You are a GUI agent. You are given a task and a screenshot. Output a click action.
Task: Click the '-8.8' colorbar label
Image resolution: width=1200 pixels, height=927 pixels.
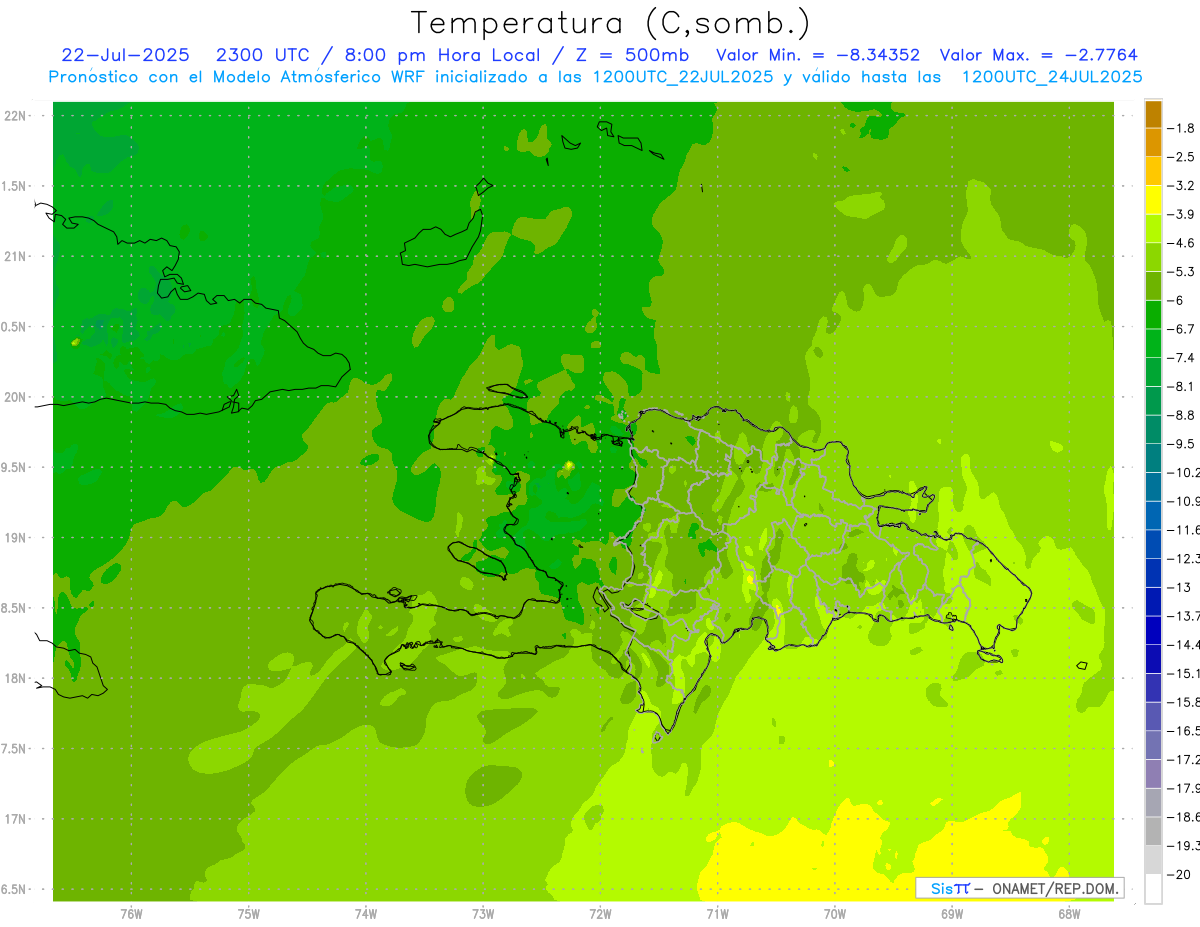pos(1183,415)
